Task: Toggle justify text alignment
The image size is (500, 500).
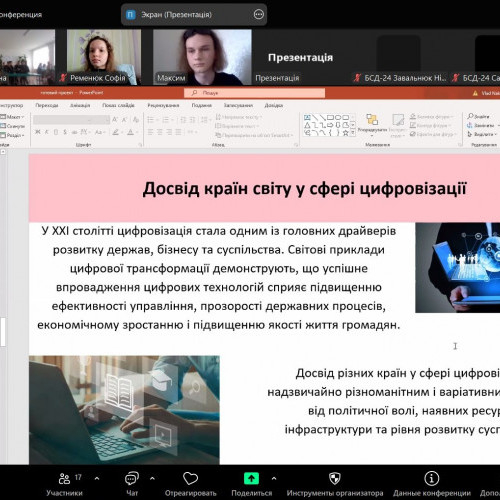Action: click(x=178, y=132)
